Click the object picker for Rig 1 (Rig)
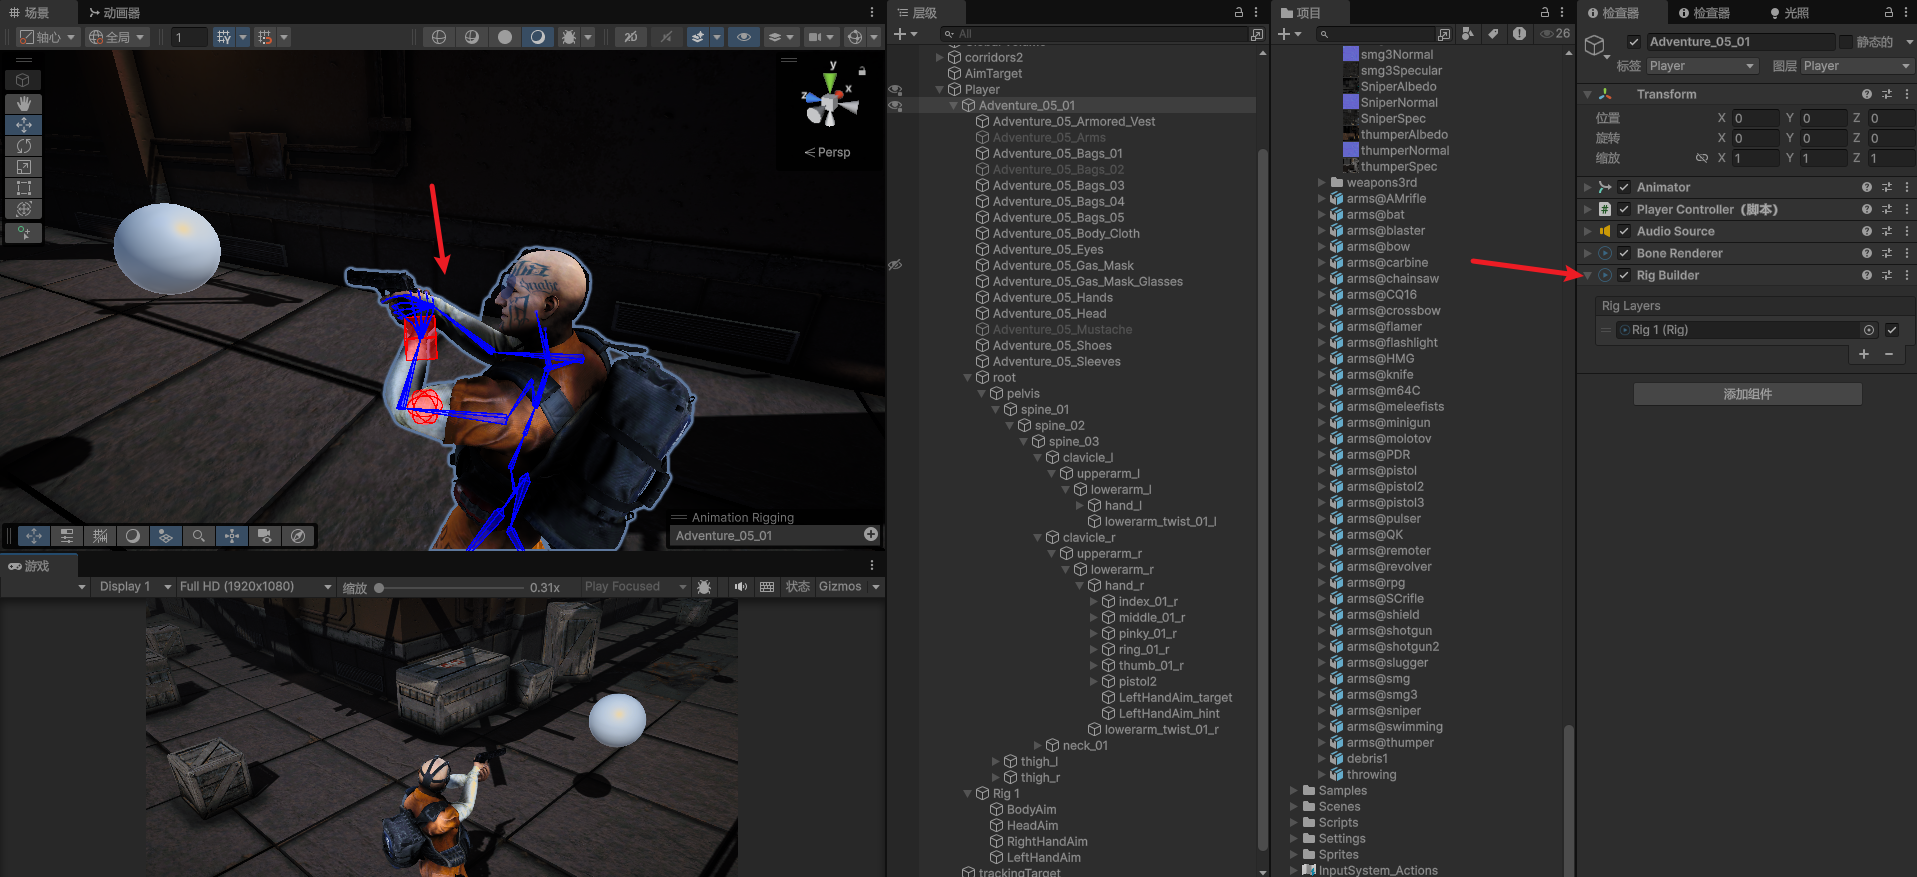The image size is (1917, 877). [1868, 330]
